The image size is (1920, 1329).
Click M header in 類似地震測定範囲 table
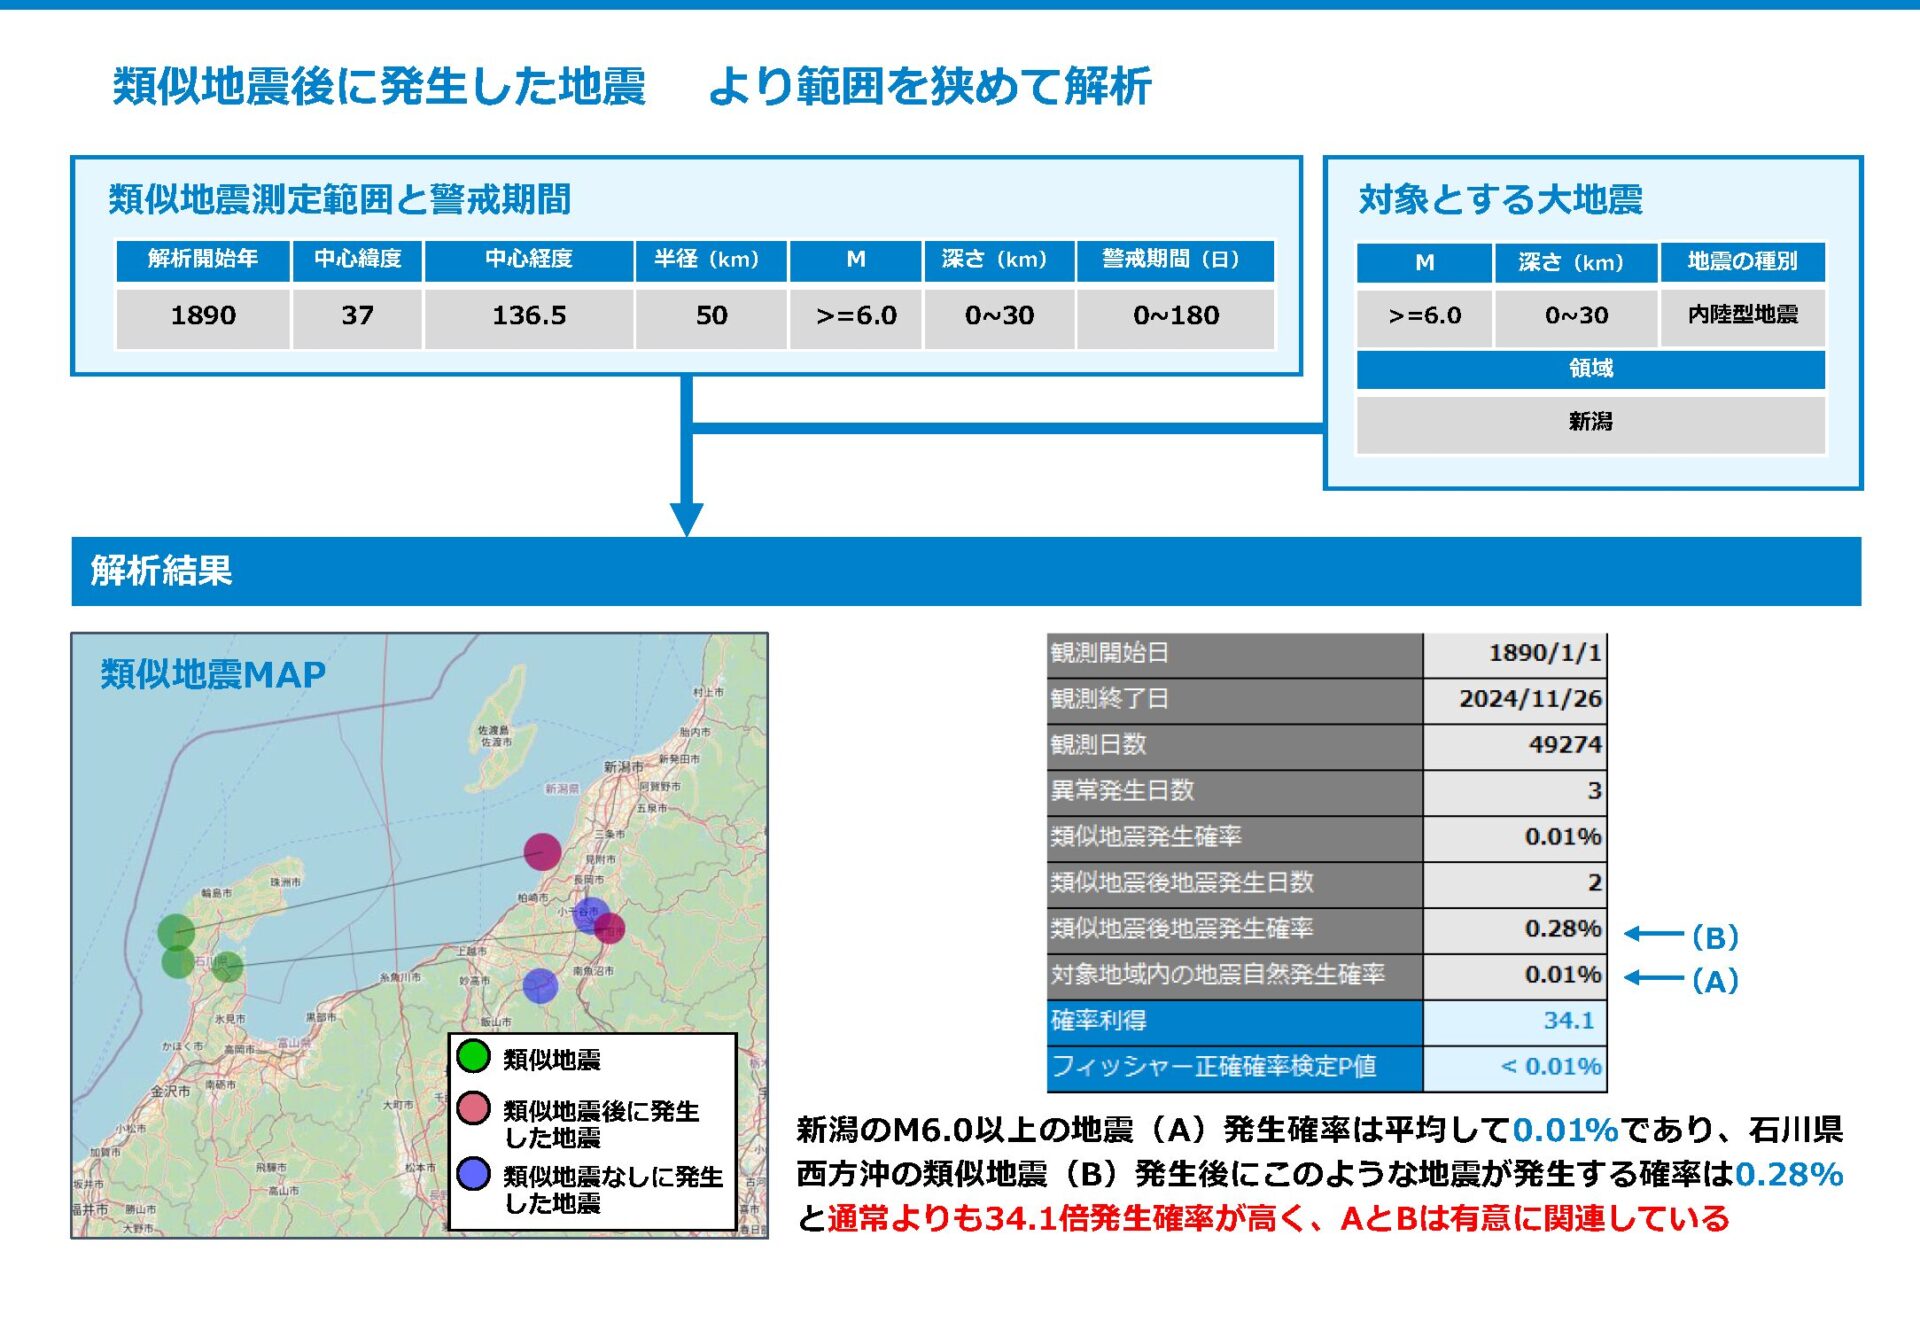tap(855, 260)
